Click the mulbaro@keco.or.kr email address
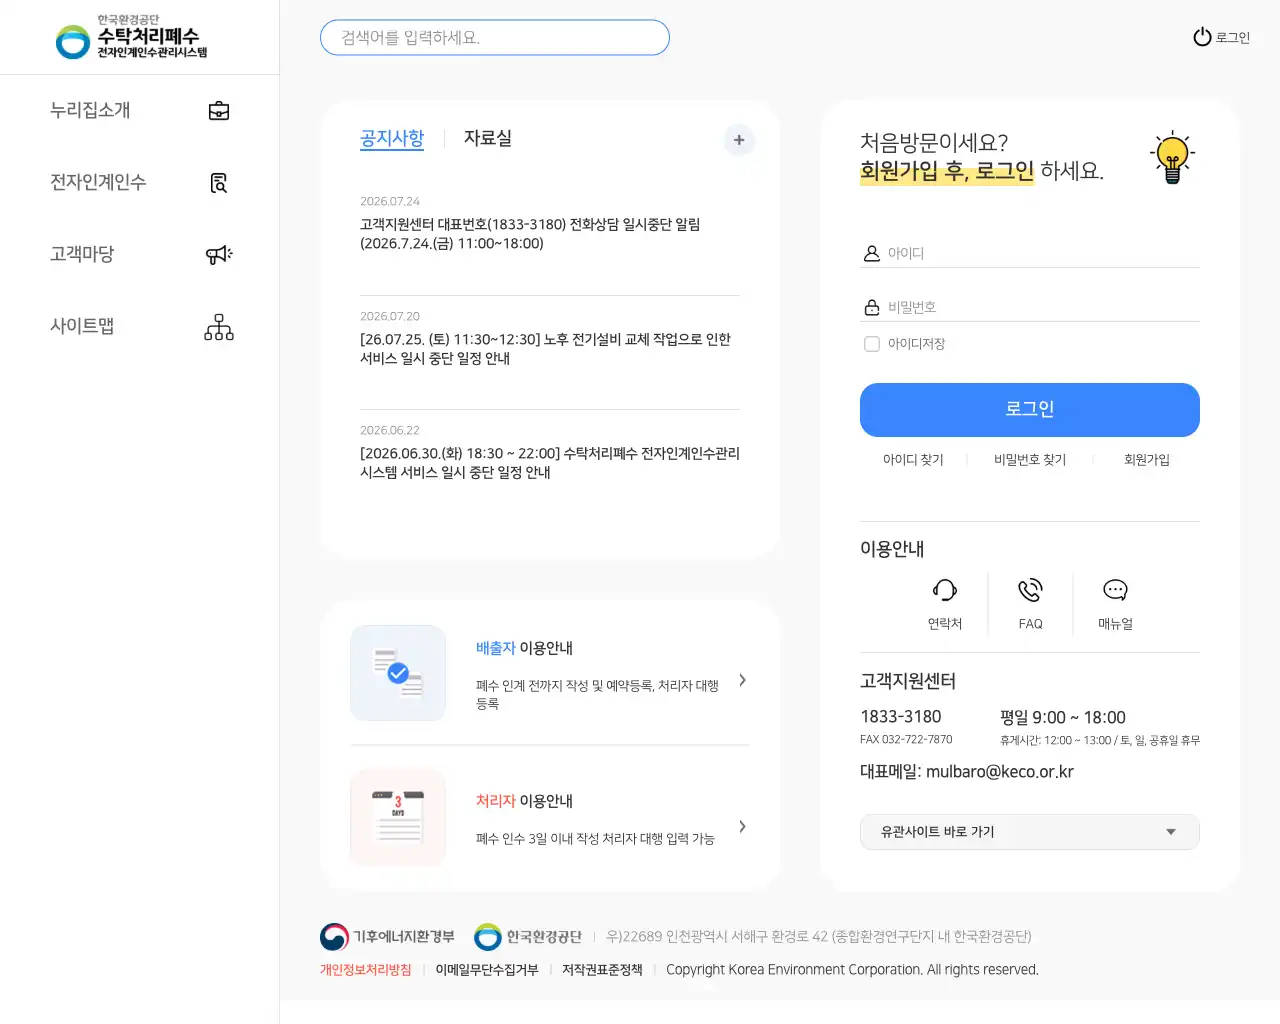 [1000, 772]
